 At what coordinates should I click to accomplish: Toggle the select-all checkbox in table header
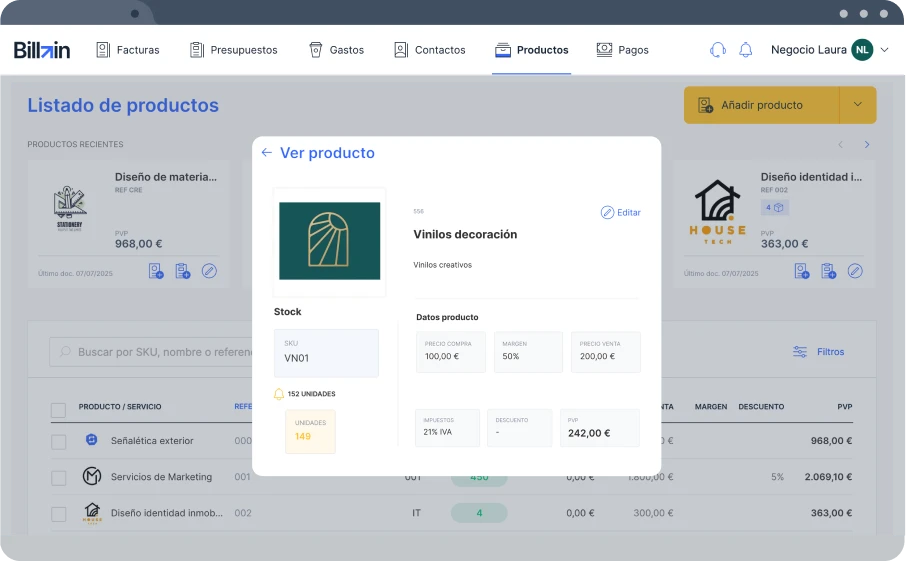[x=58, y=410]
